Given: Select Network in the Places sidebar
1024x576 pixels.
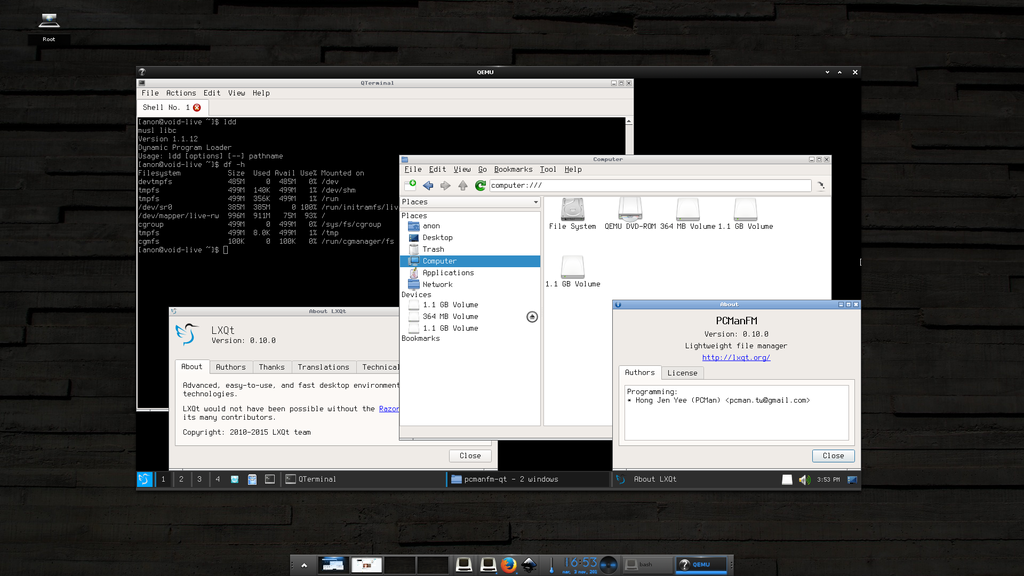Looking at the screenshot, I should coord(437,284).
